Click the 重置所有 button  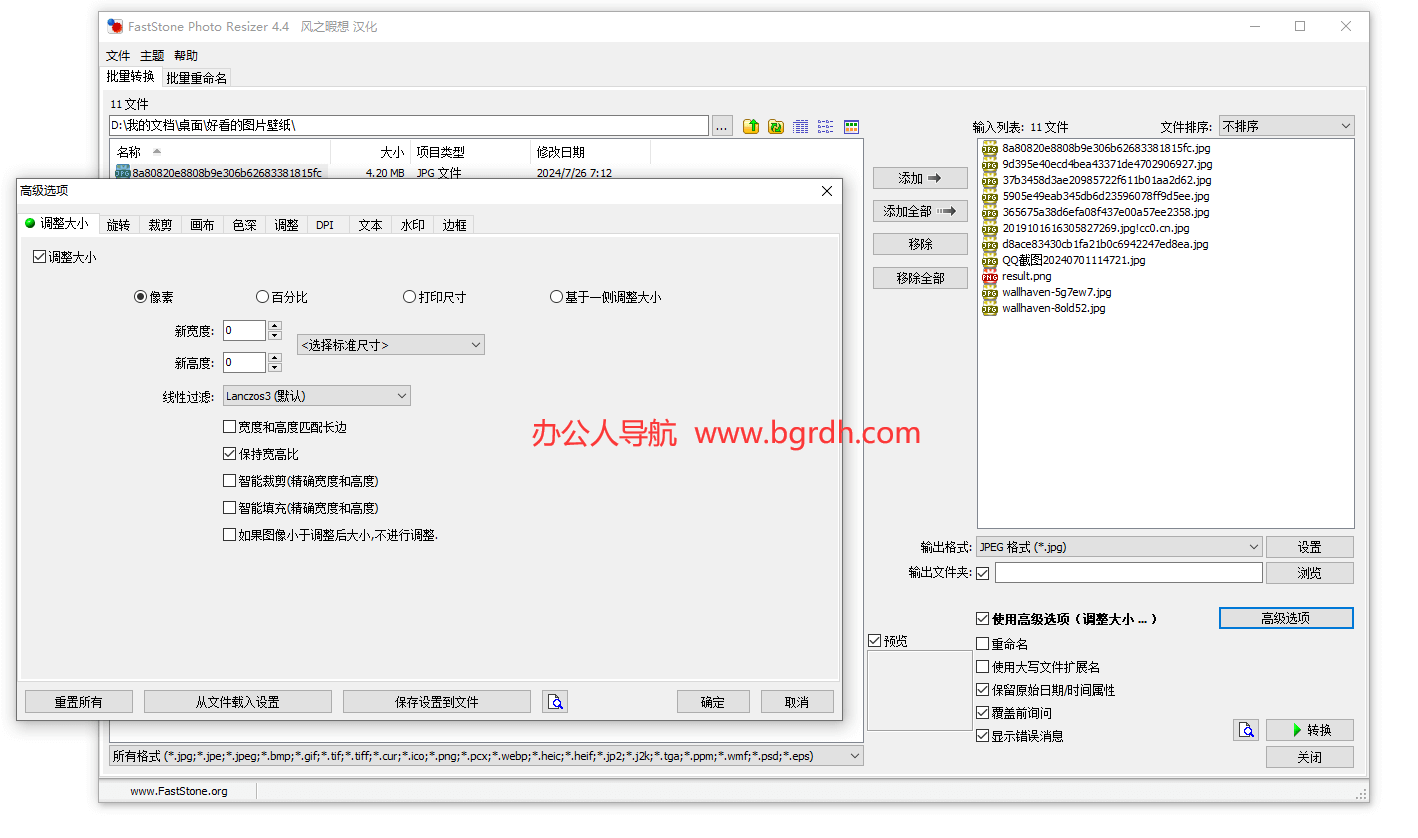click(x=78, y=701)
